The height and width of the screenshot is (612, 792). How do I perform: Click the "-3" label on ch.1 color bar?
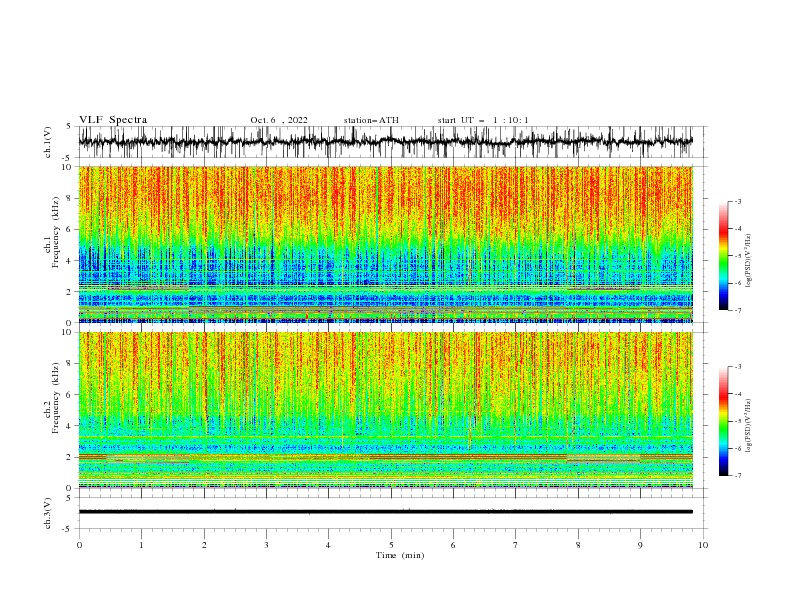pyautogui.click(x=737, y=201)
